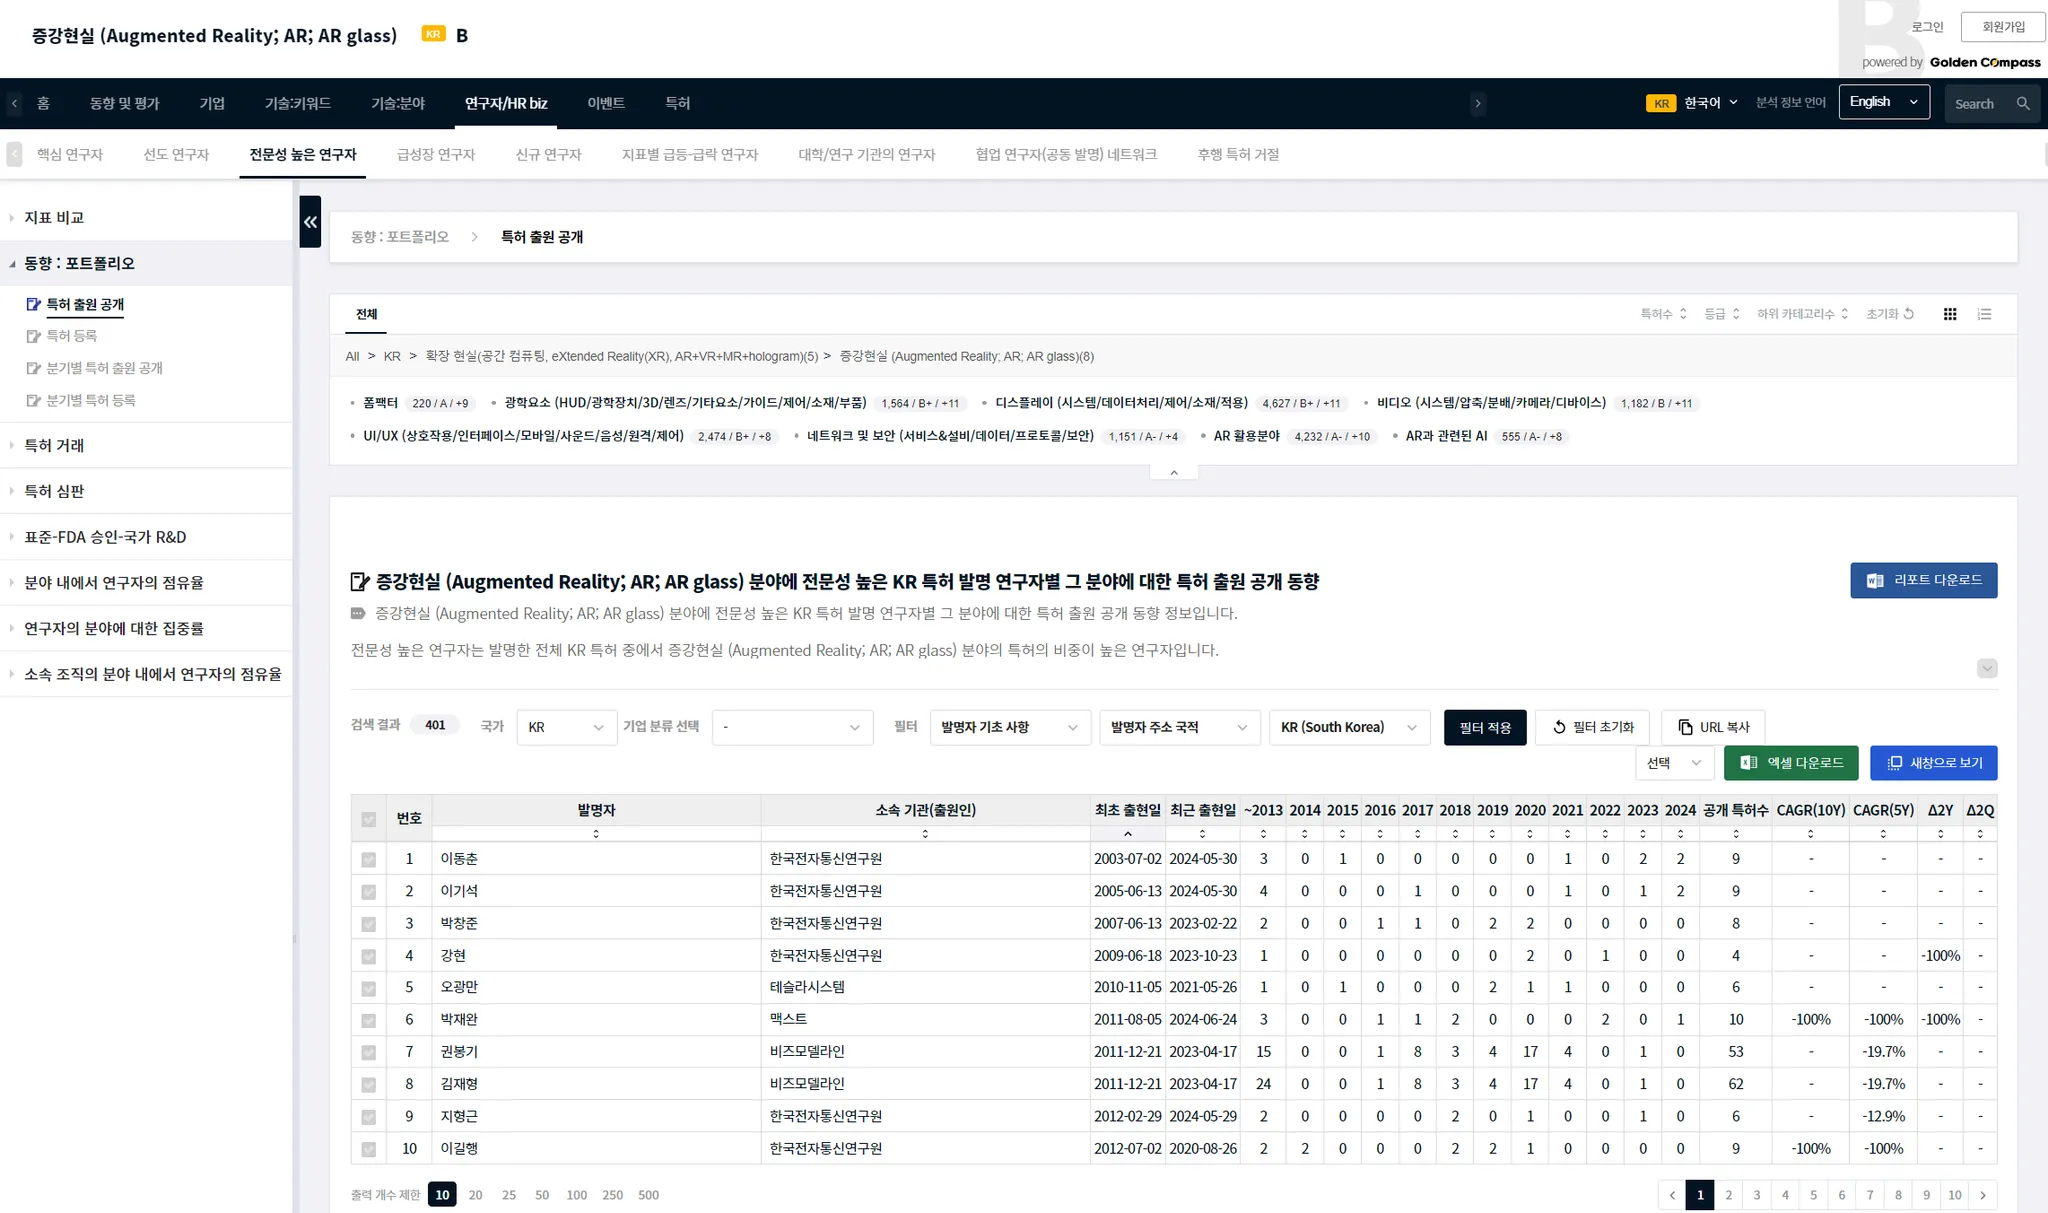Click the 필터 적용 button
The width and height of the screenshot is (2048, 1213).
pos(1484,727)
